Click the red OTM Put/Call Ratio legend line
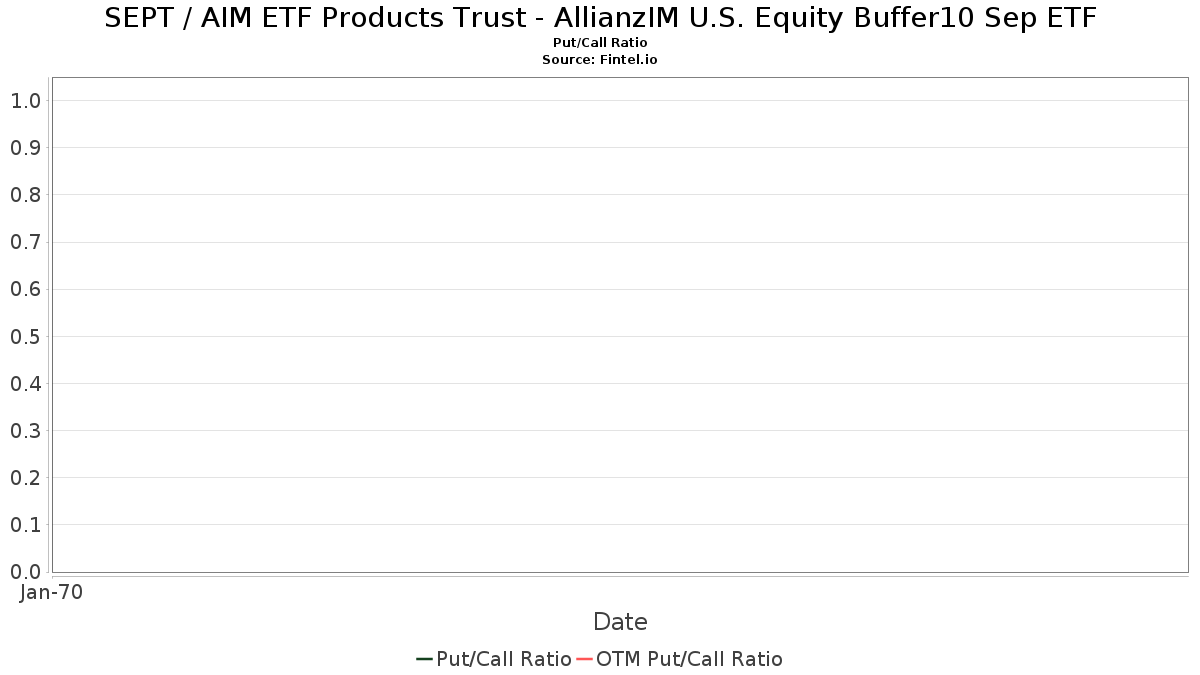 (x=584, y=659)
